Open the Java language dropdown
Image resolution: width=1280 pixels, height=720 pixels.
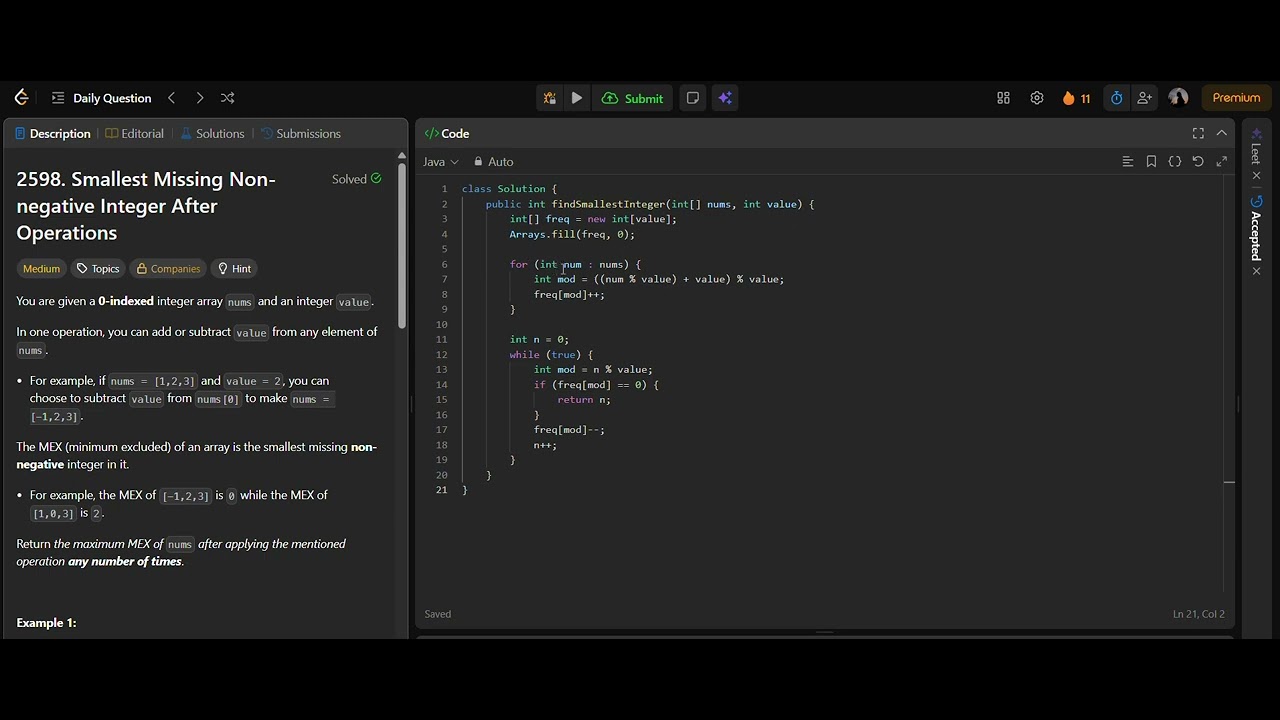point(441,162)
